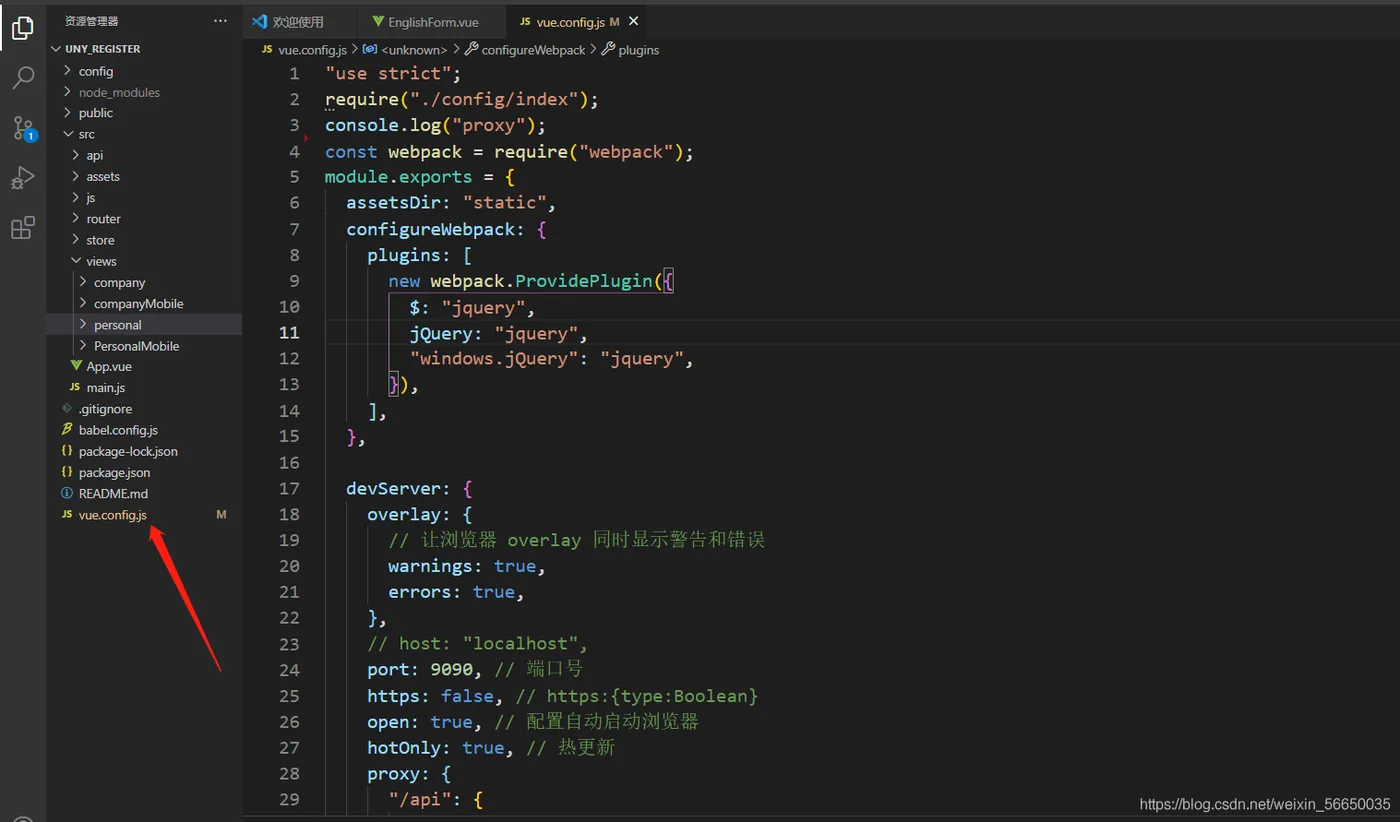This screenshot has height=822, width=1400.
Task: Expand the config folder
Action: point(68,71)
